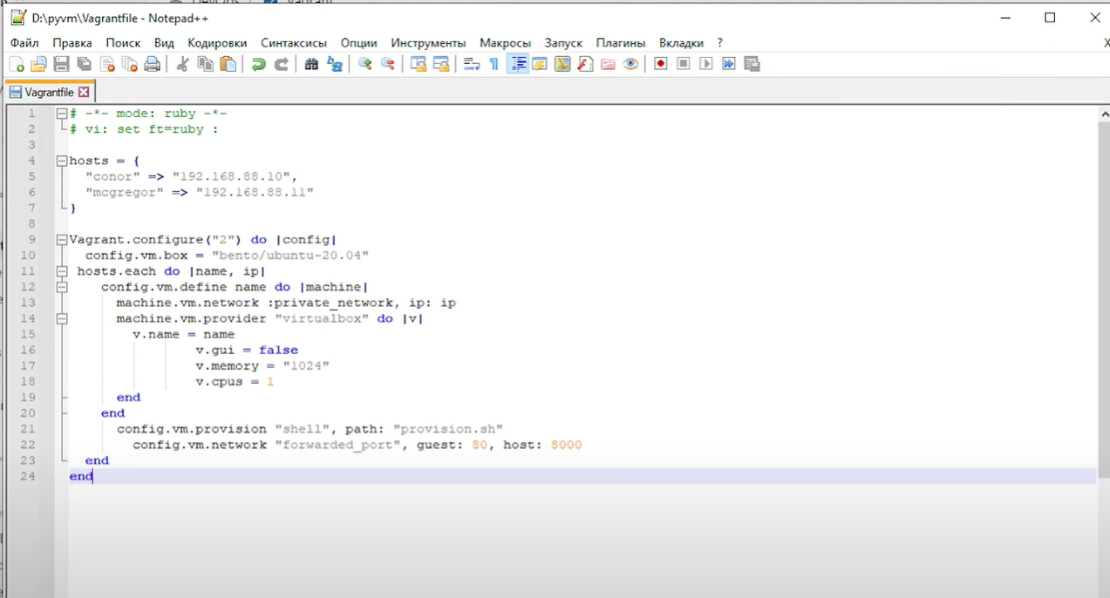The width and height of the screenshot is (1110, 598).
Task: Close the Vagrantfile tab with its X
Action: 85,90
